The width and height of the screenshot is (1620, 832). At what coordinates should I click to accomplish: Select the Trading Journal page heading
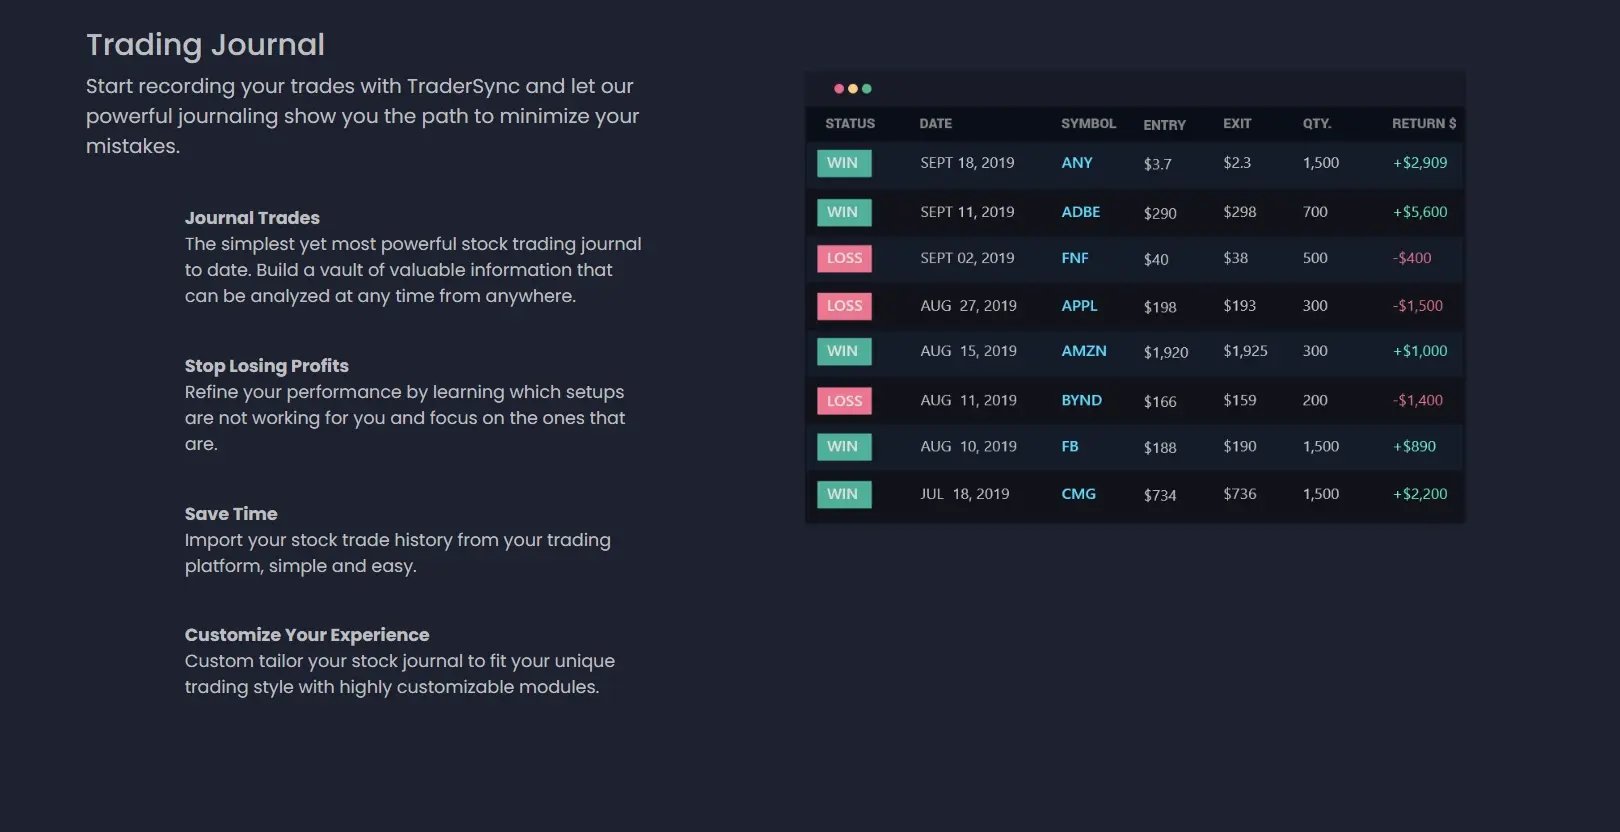205,44
